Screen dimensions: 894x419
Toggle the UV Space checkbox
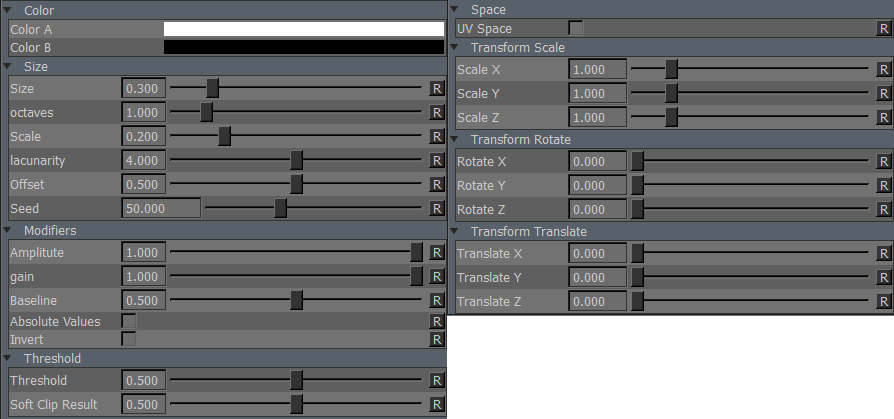click(576, 28)
